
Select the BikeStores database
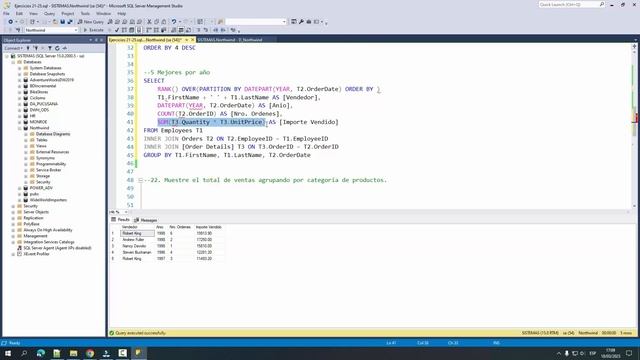point(39,92)
